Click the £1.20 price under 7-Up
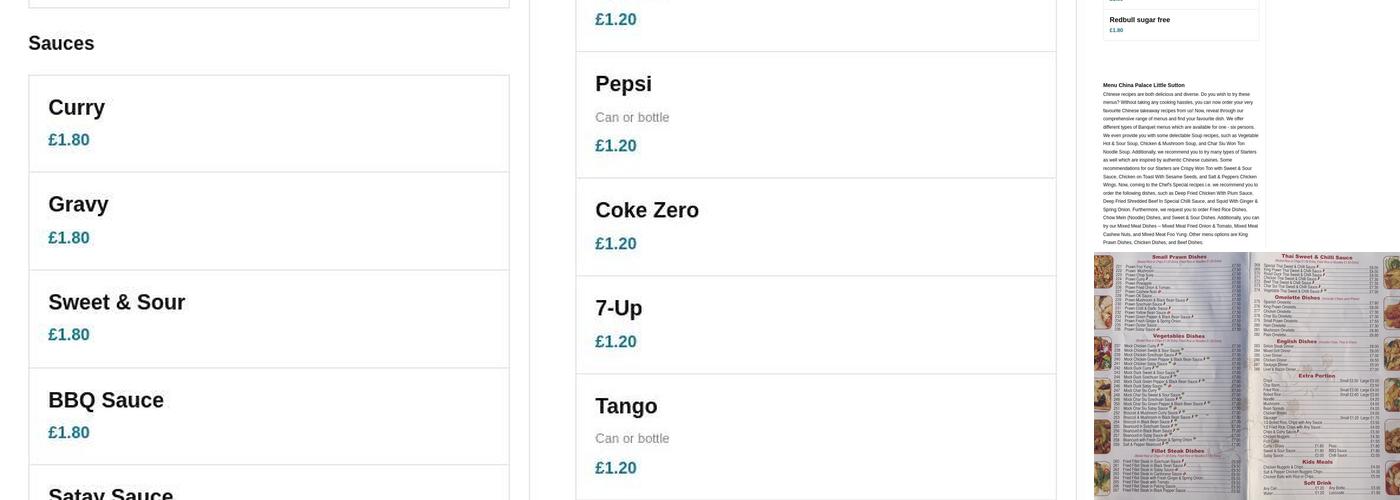This screenshot has height=500, width=1400. [x=616, y=342]
